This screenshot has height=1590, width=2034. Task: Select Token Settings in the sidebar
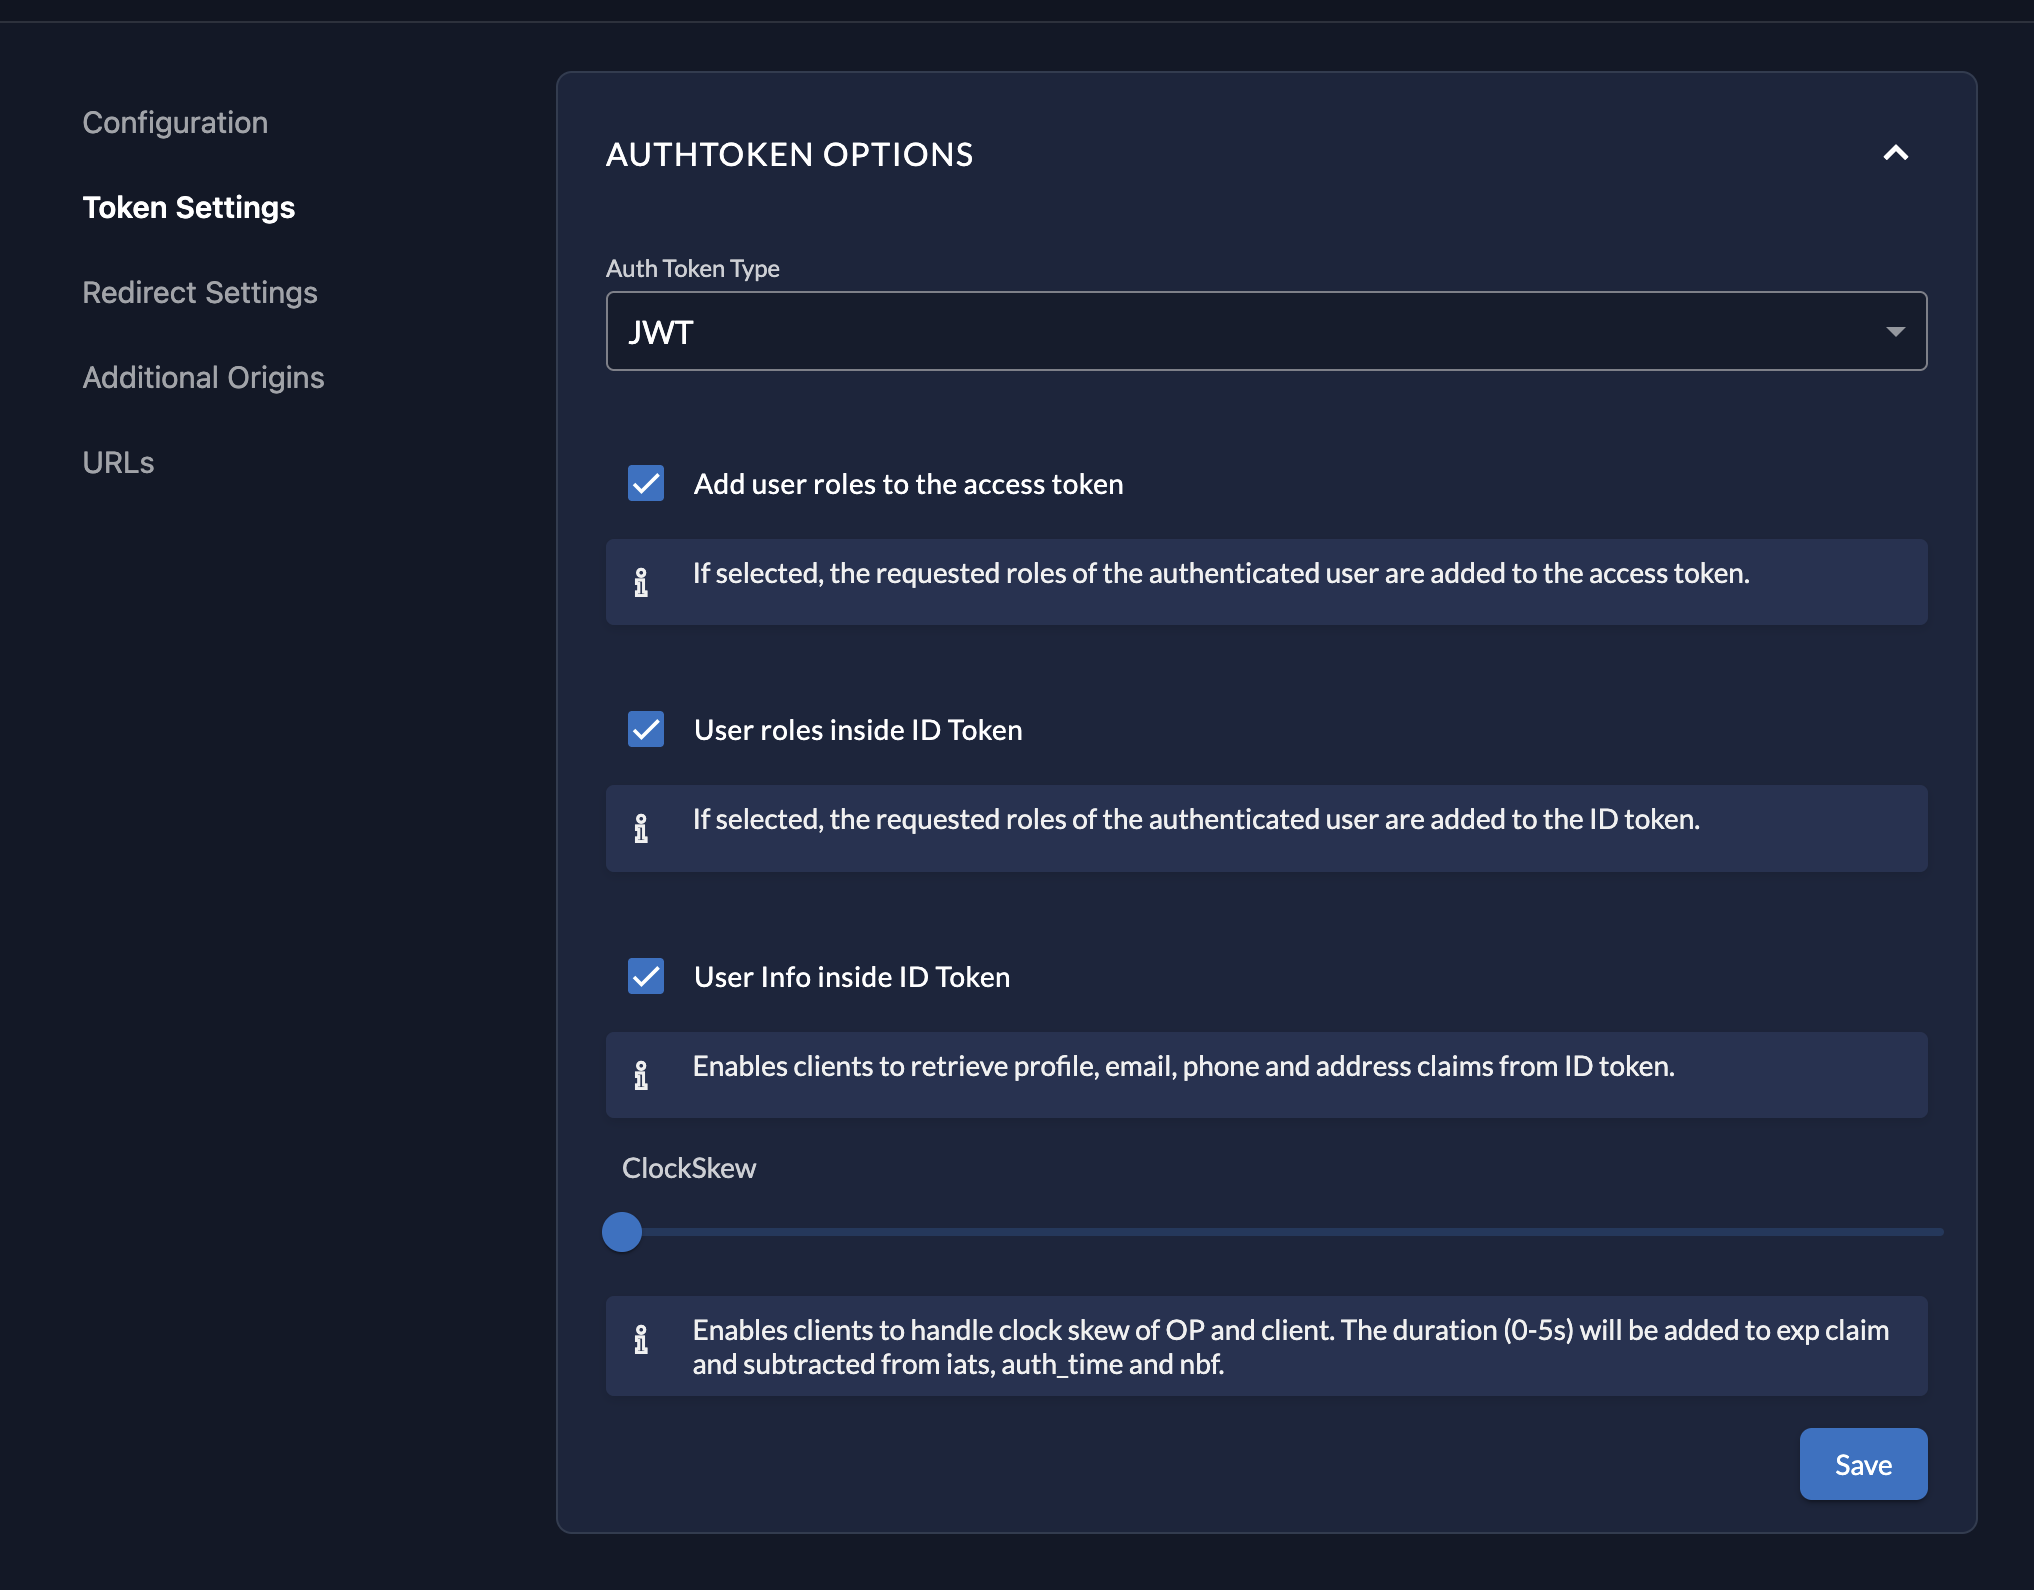click(188, 207)
